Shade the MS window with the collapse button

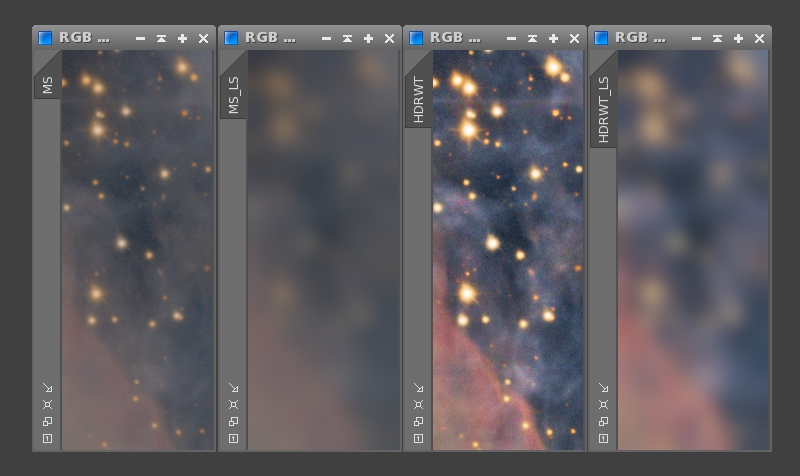(x=161, y=38)
